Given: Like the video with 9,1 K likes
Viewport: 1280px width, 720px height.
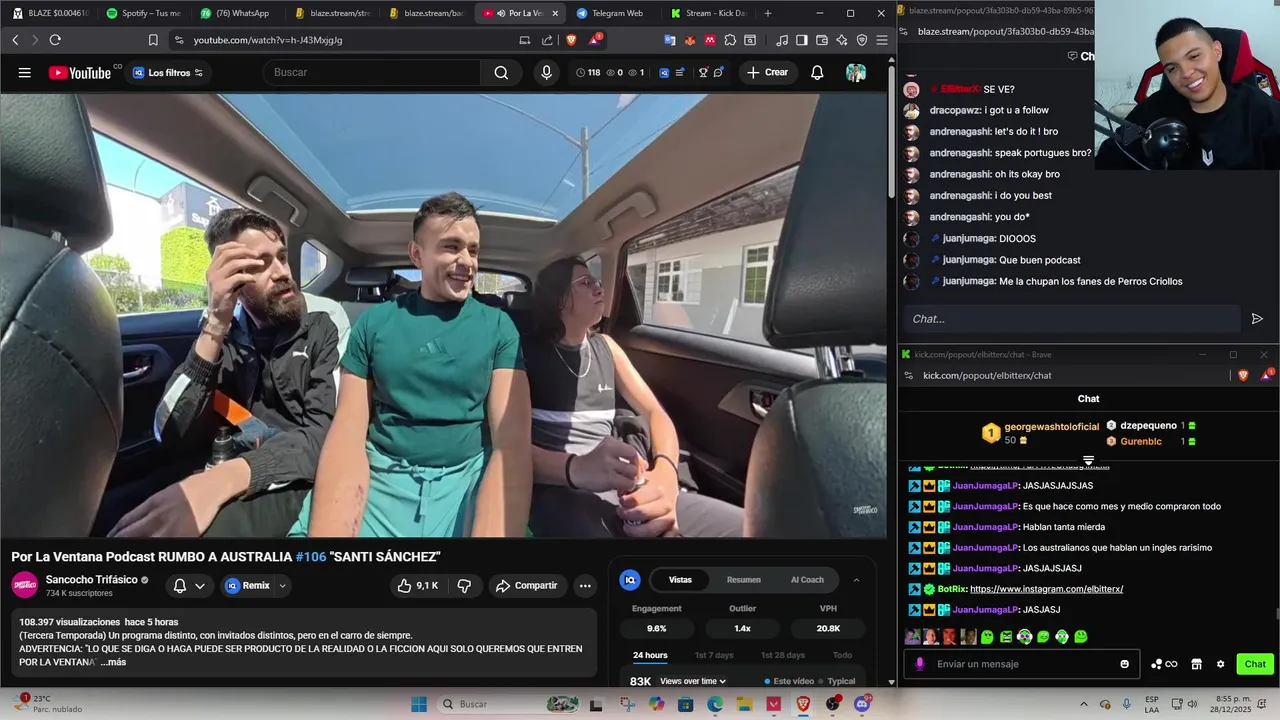Looking at the screenshot, I should (418, 586).
